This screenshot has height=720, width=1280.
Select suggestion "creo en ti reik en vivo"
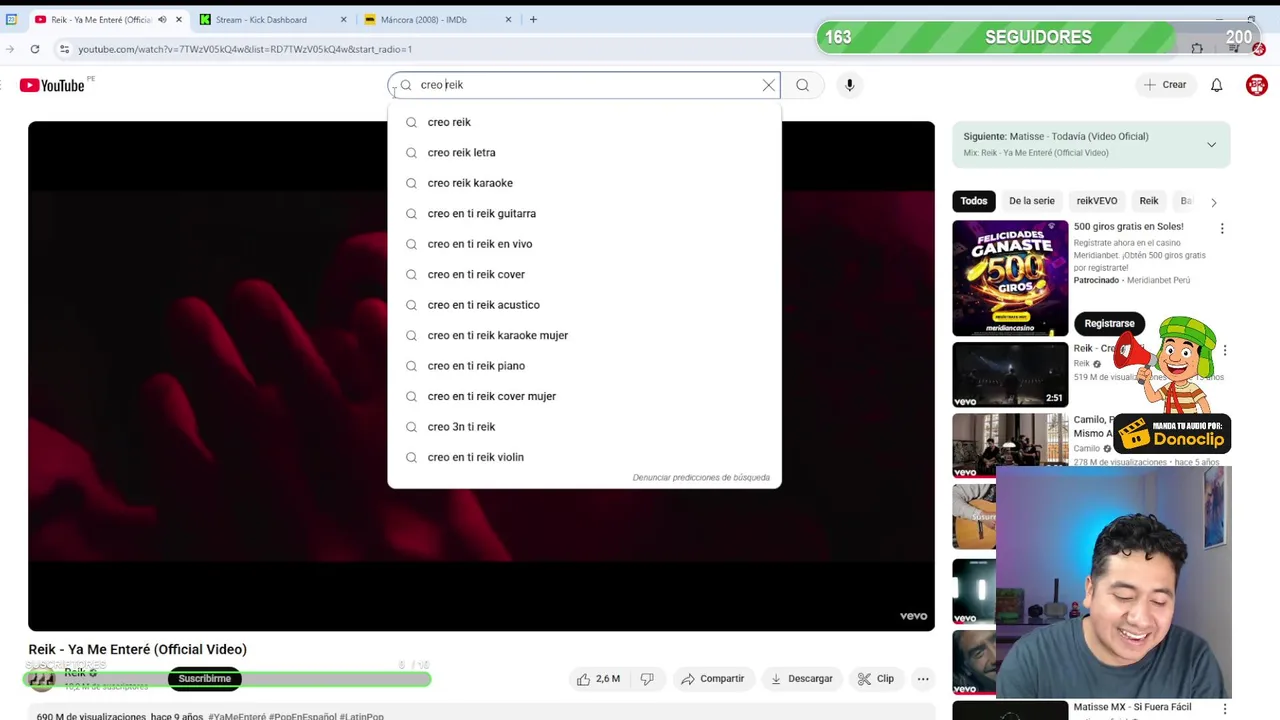pos(584,244)
